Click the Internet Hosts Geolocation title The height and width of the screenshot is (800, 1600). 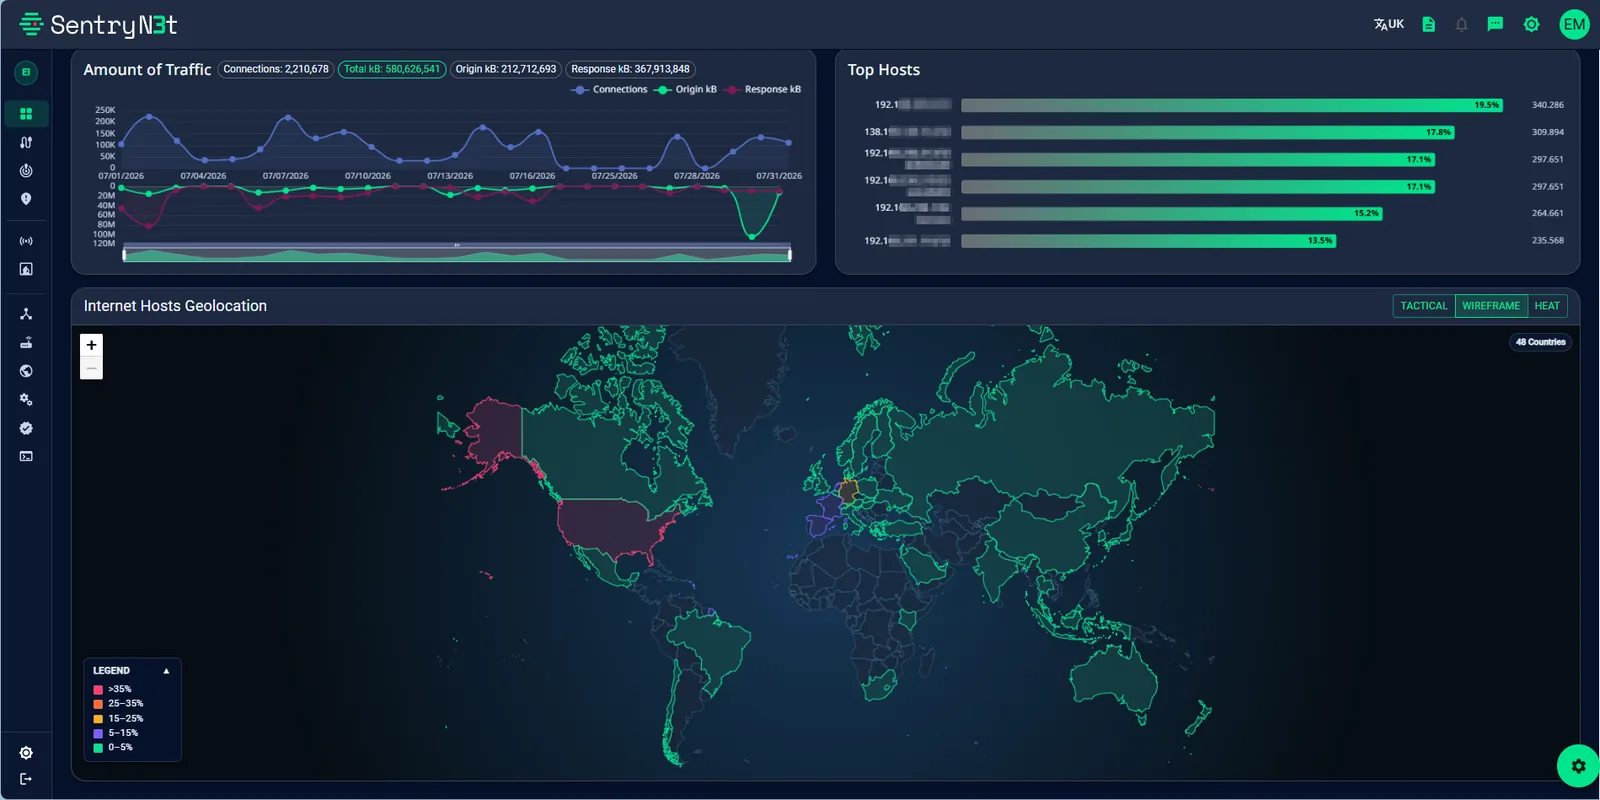tap(175, 306)
